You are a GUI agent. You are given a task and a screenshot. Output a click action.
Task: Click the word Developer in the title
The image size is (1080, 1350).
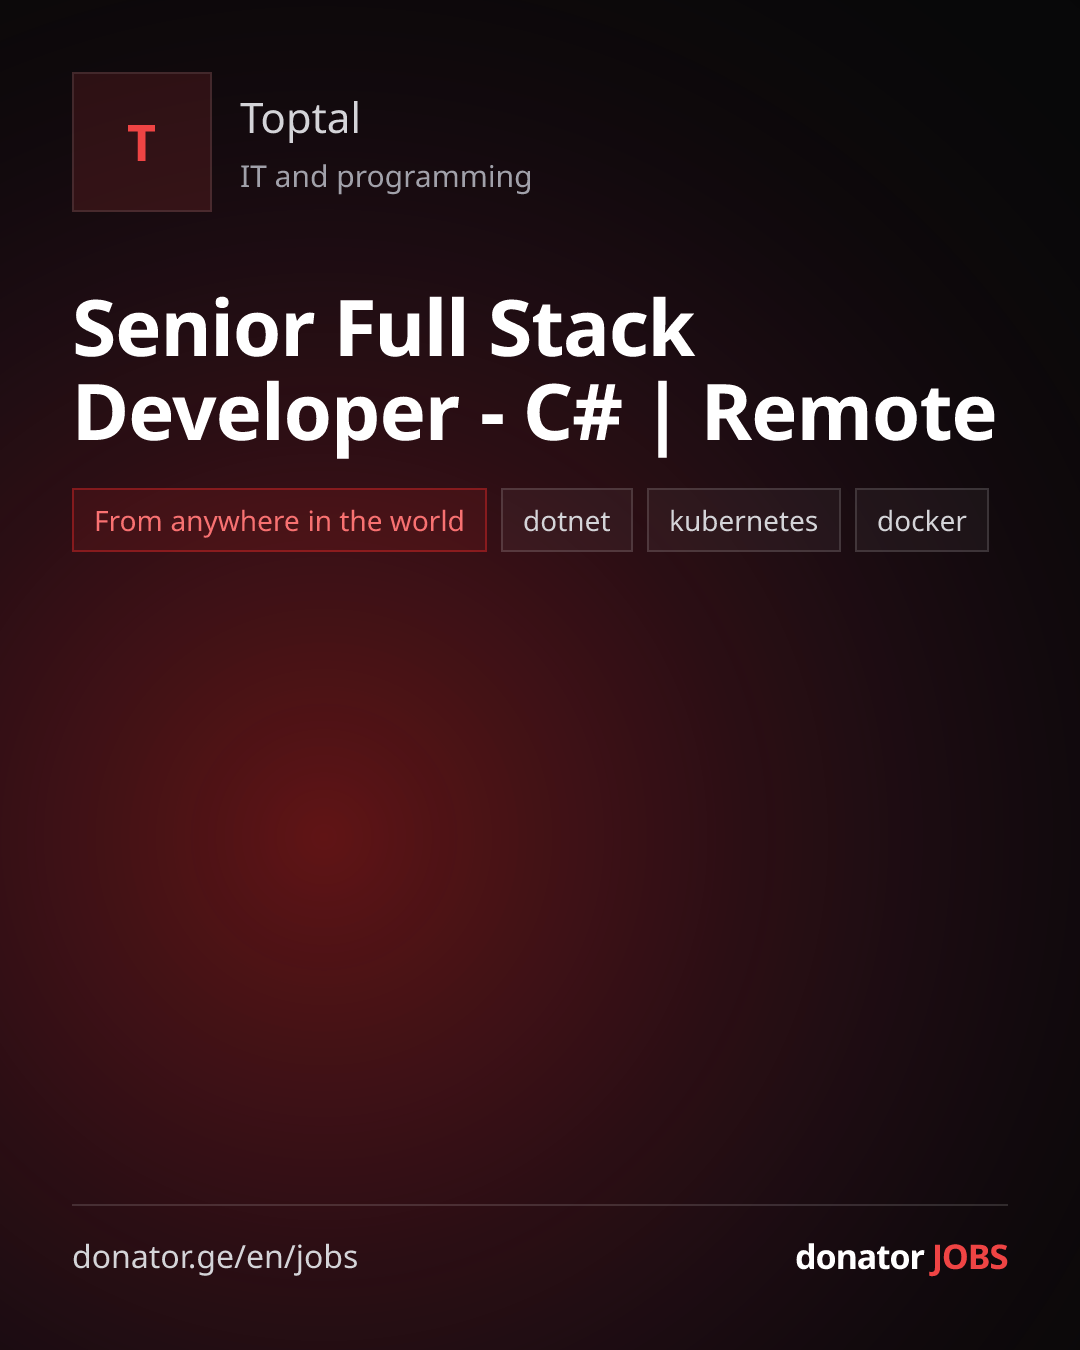[x=267, y=415]
